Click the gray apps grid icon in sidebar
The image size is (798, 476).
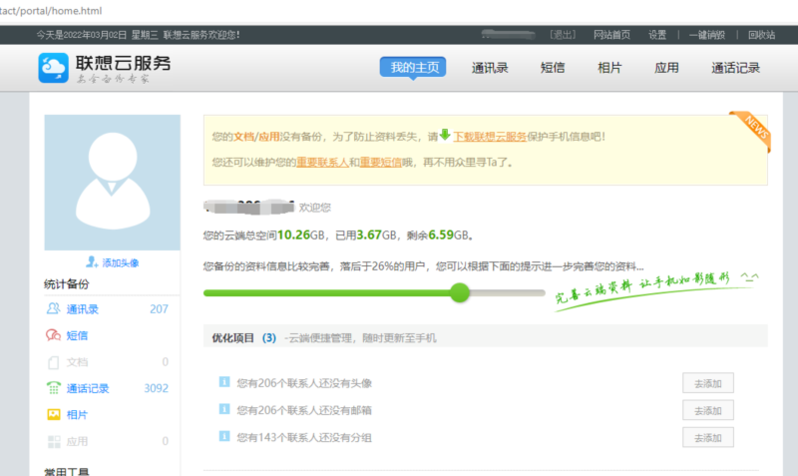pyautogui.click(x=54, y=441)
